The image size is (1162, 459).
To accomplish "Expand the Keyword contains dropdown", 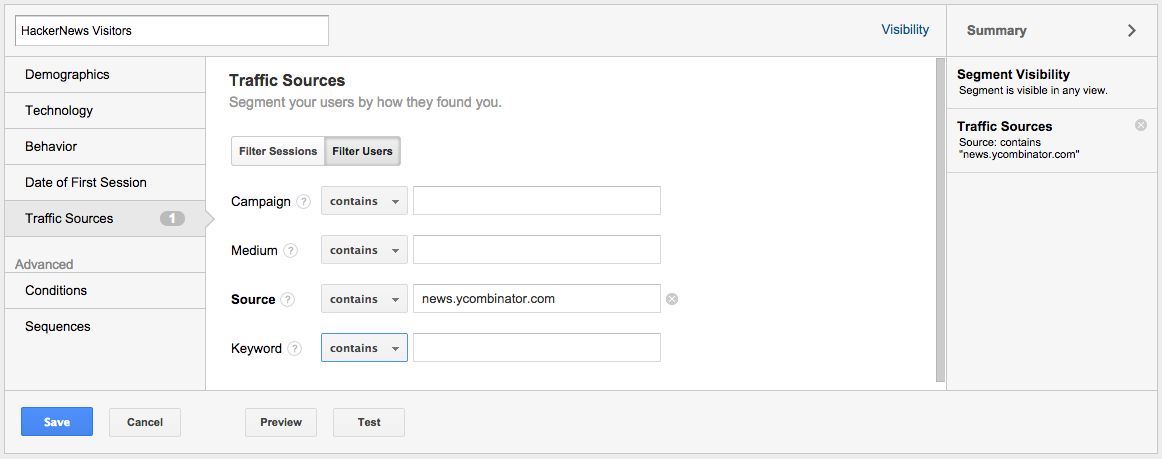I will point(364,348).
